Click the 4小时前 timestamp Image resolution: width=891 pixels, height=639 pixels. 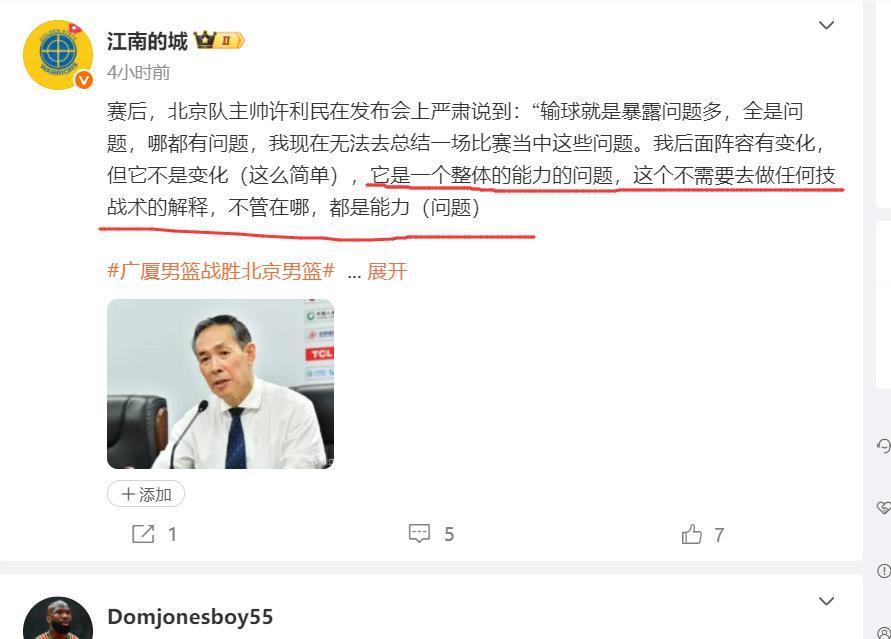tap(138, 72)
